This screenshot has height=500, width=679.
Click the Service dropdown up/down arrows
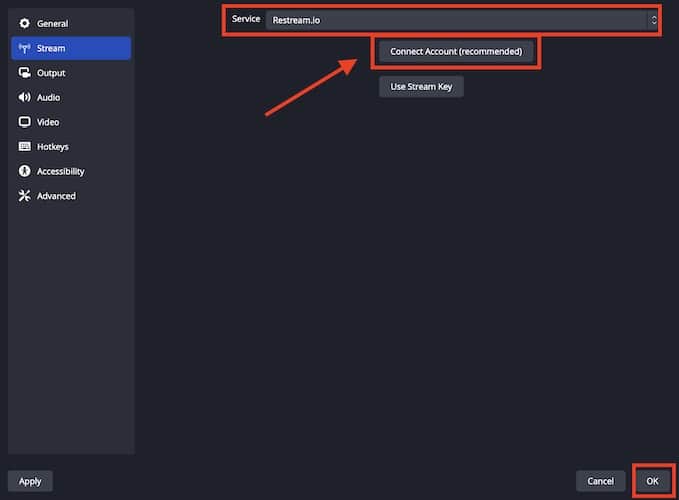653,19
